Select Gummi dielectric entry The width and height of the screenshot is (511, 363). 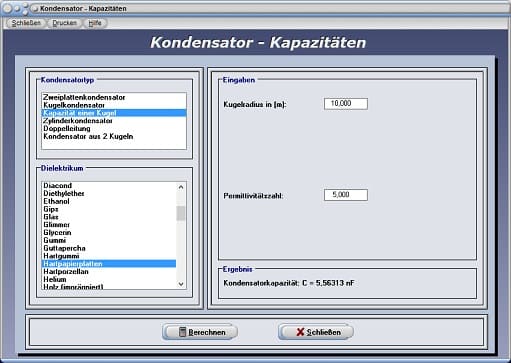[109, 240]
